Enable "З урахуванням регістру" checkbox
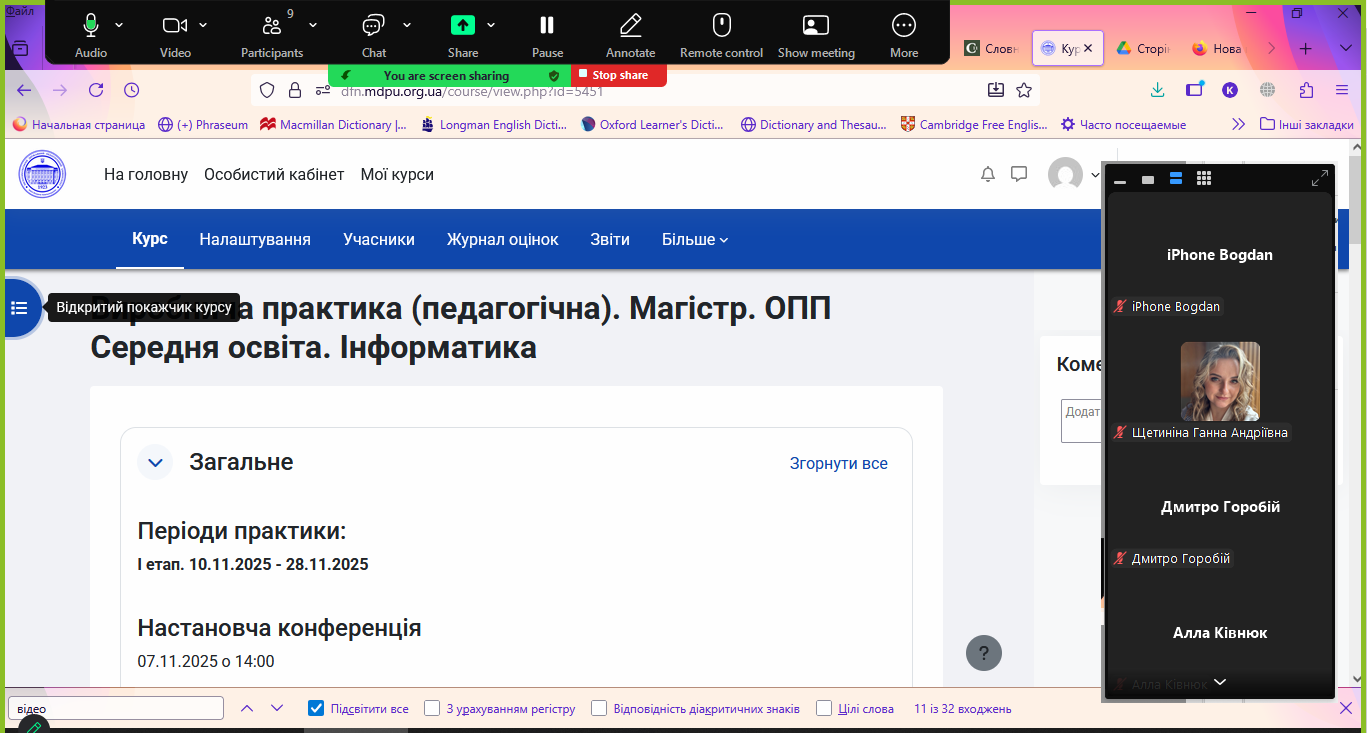The width and height of the screenshot is (1367, 733). tap(432, 709)
